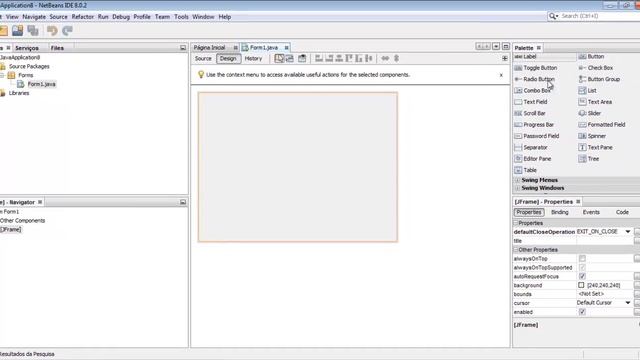The image size is (640, 360).
Task: Toggle the alwaysOnTop checkbox
Action: 582,259
